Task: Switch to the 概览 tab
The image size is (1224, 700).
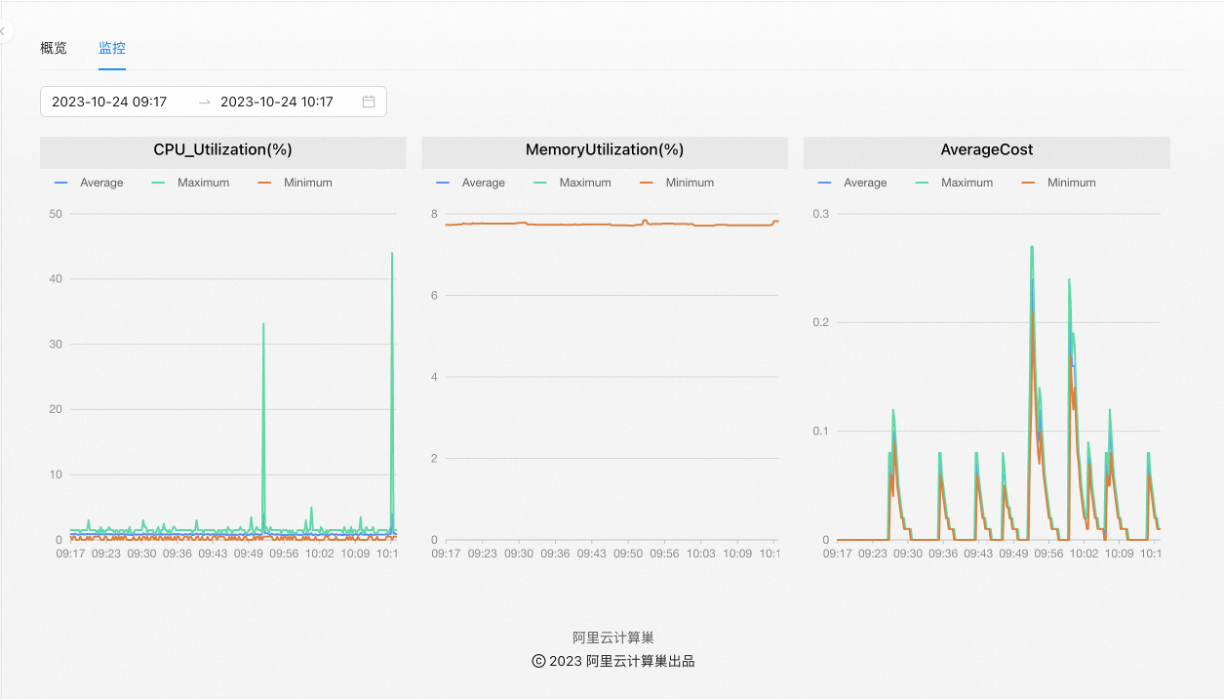Action: pyautogui.click(x=54, y=48)
